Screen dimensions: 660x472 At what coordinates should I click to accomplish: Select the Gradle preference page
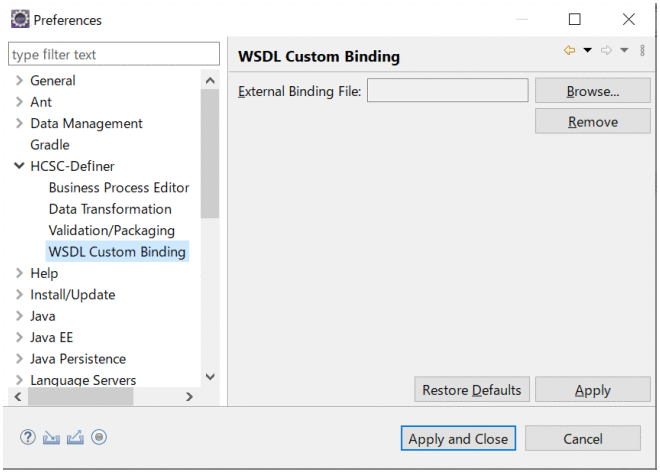pyautogui.click(x=50, y=145)
